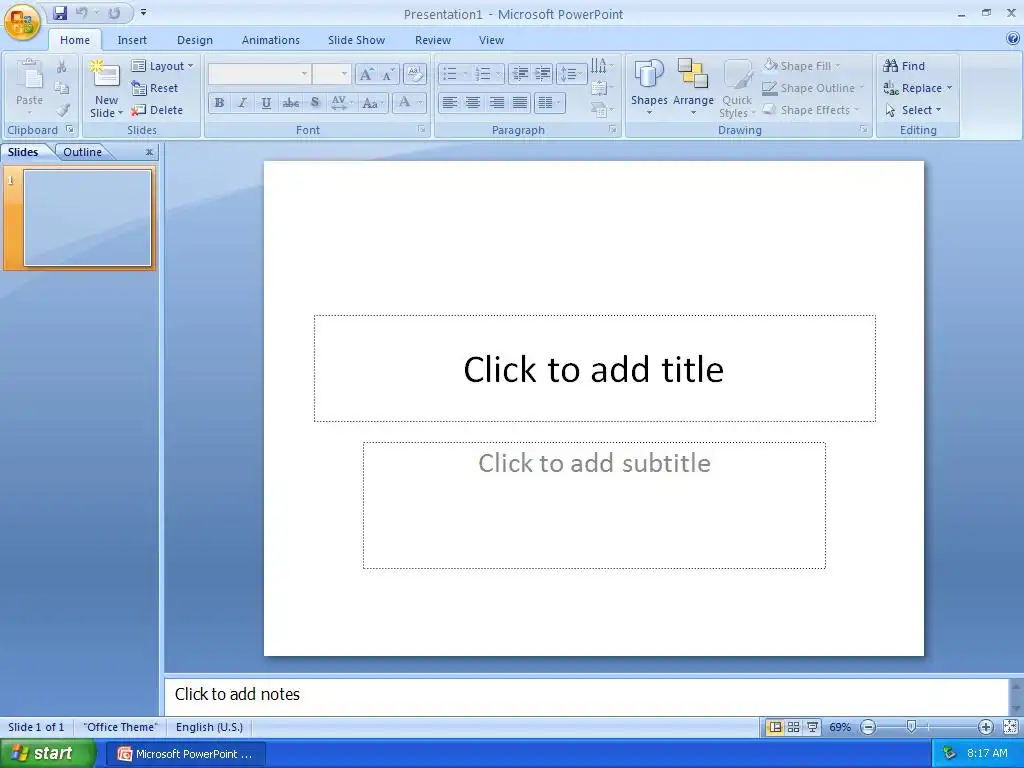The width and height of the screenshot is (1024, 768).
Task: Click the Increase List Level icon
Action: pos(542,74)
